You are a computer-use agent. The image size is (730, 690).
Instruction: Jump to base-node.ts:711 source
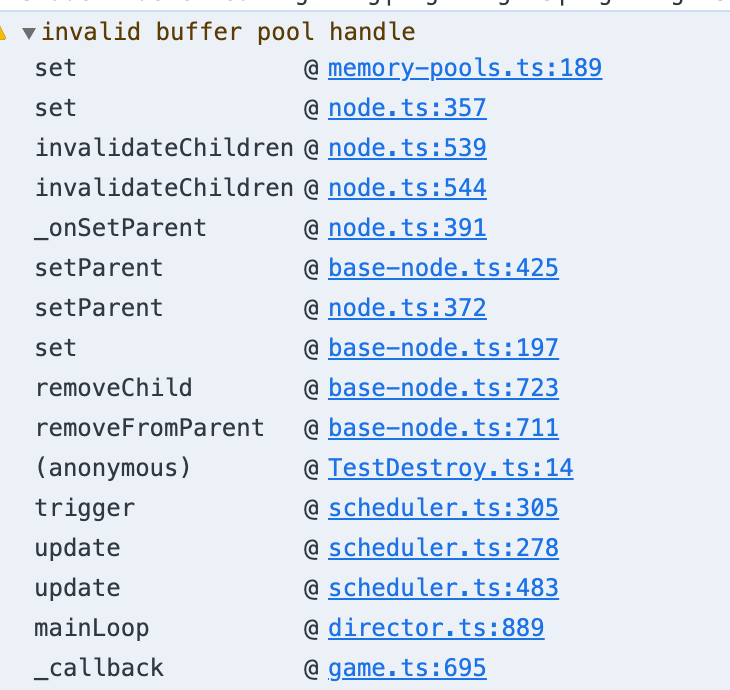coord(443,428)
